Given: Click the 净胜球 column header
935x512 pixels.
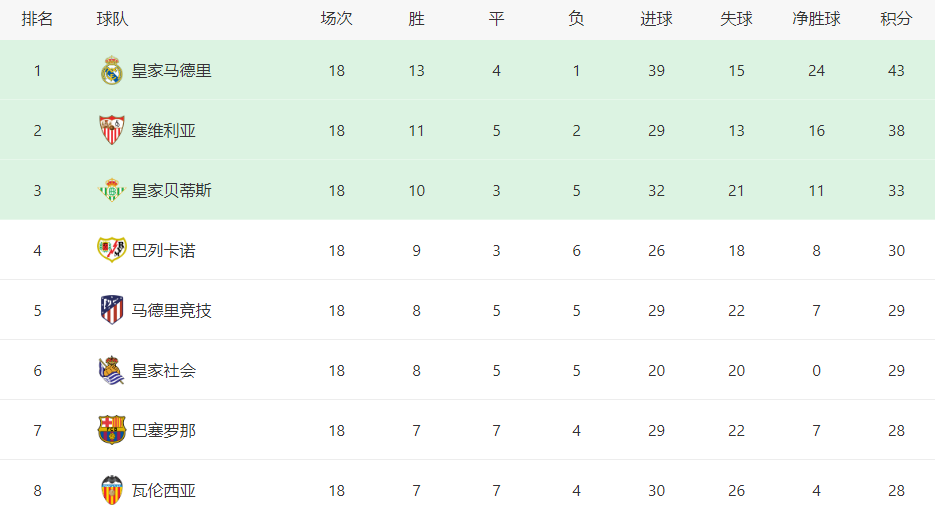Looking at the screenshot, I should click(816, 19).
